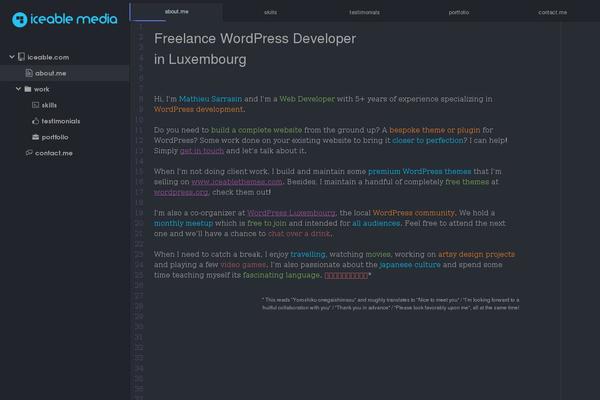
Task: Click 'bespoke theme or plugin' text
Action: [435, 130]
